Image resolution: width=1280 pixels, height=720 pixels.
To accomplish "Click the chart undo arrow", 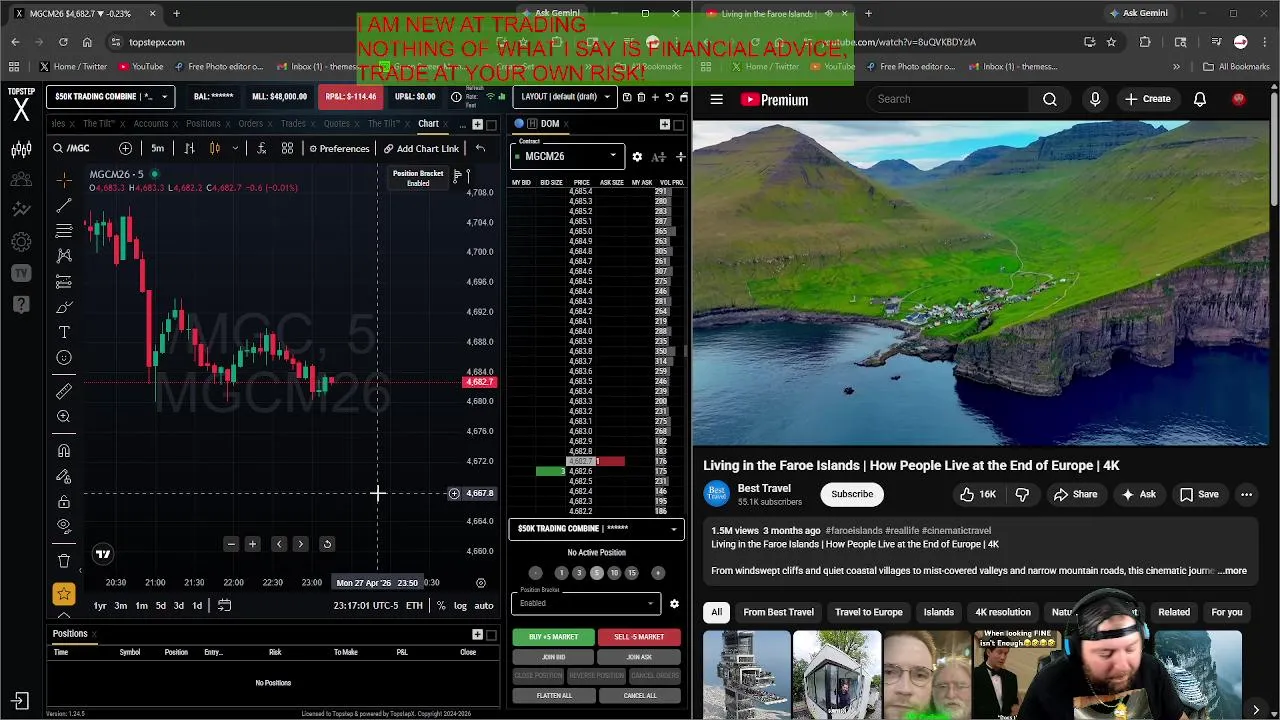I will click(480, 148).
